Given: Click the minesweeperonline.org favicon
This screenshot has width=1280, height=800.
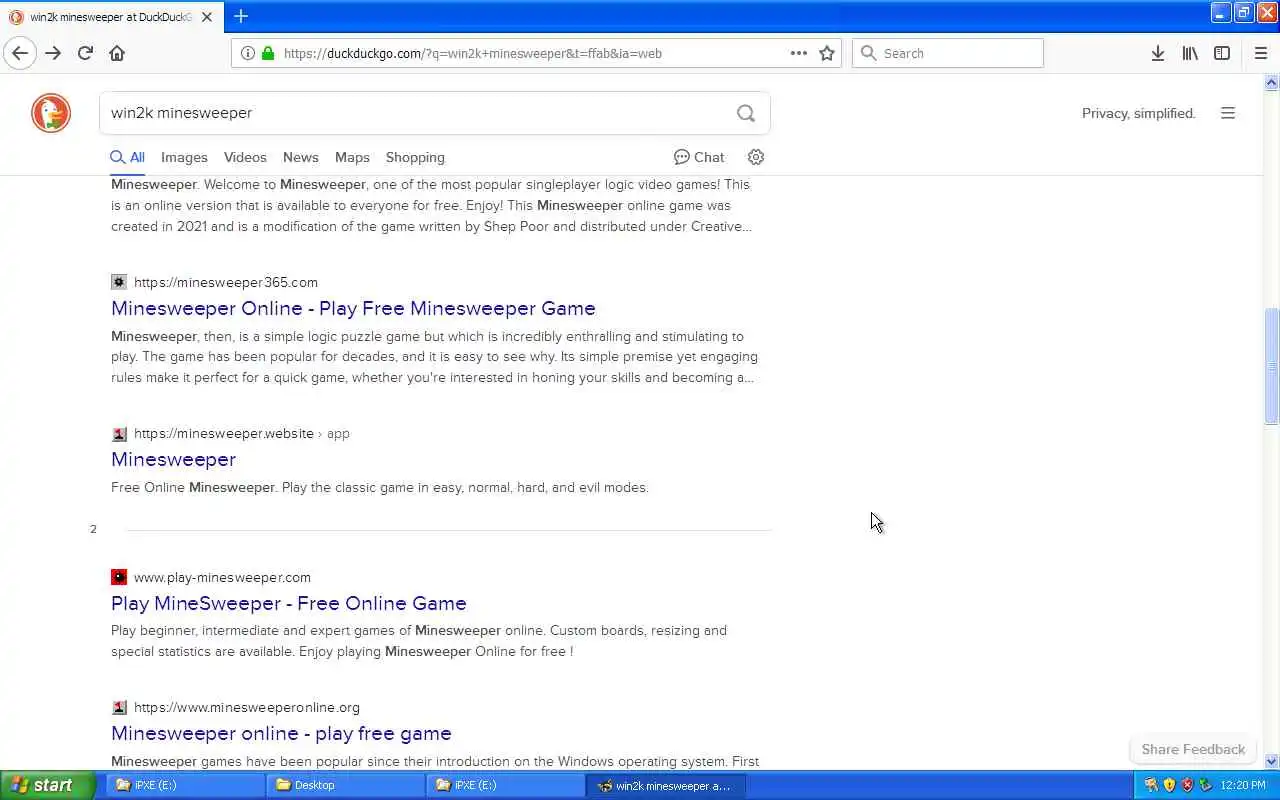Looking at the screenshot, I should click(x=119, y=707).
